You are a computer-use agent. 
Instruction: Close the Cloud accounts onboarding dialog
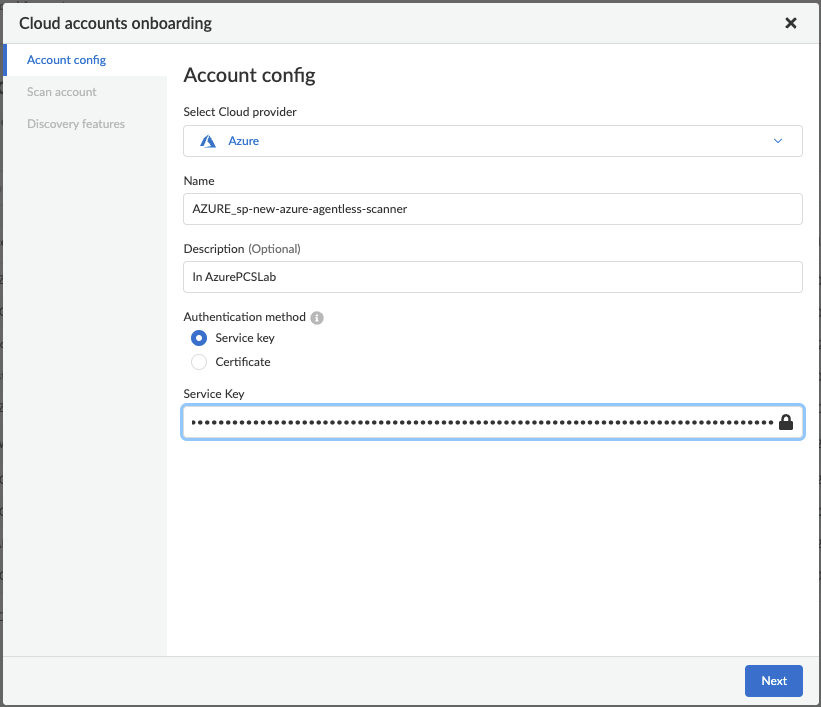pos(790,23)
